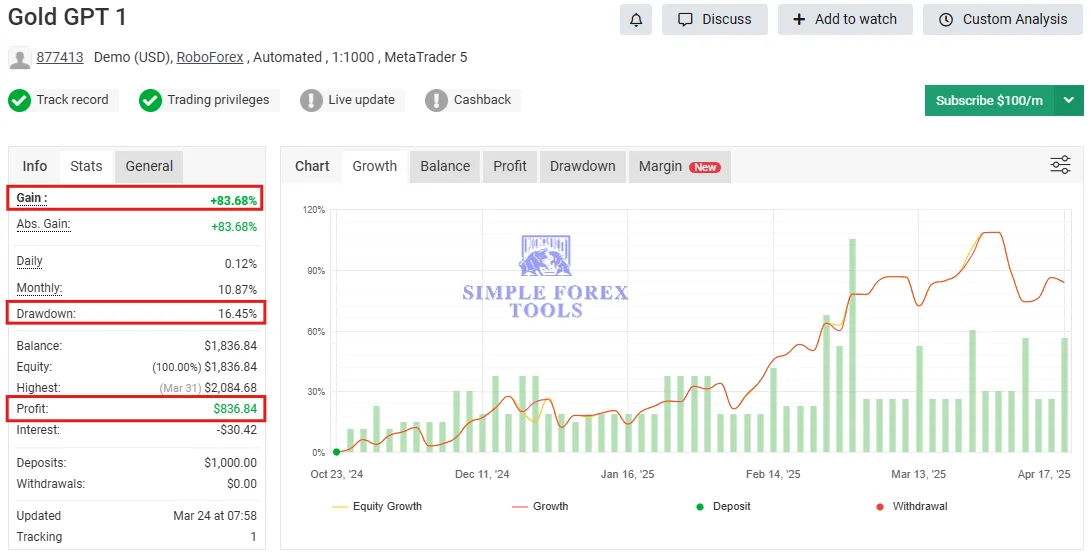Click Trading privileges checkmark icon
The image size is (1091, 556).
151,100
